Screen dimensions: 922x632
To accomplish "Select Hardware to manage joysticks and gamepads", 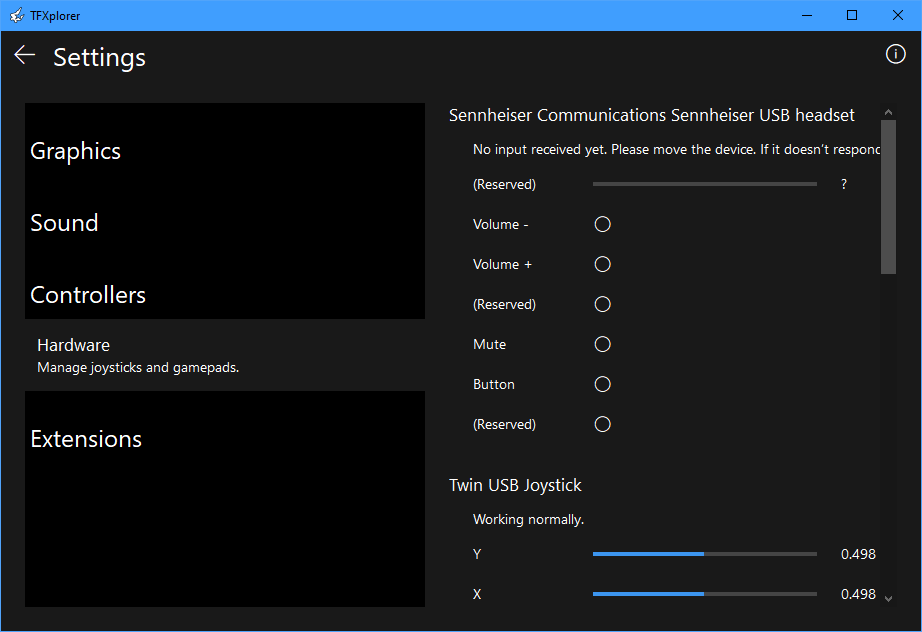I will coord(137,355).
